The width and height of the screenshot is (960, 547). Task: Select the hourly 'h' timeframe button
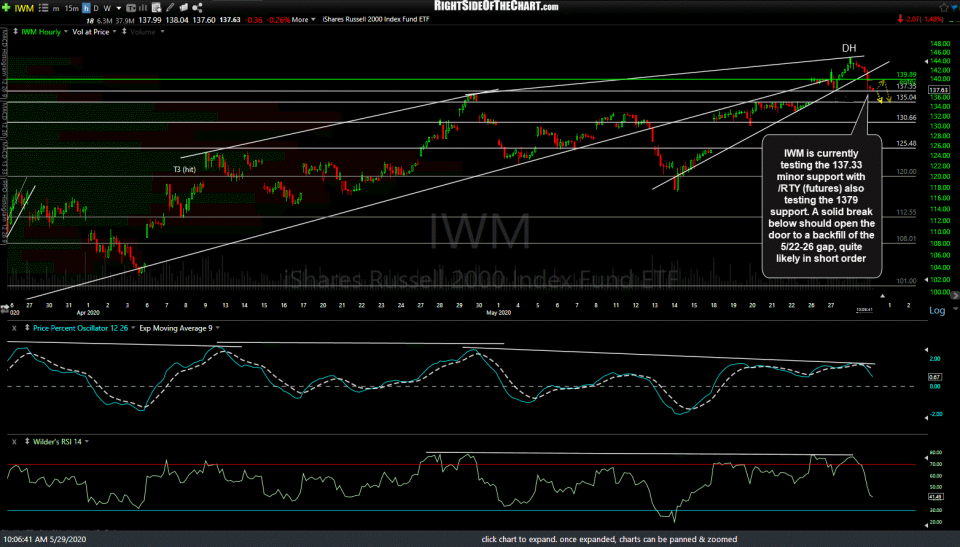pyautogui.click(x=86, y=8)
